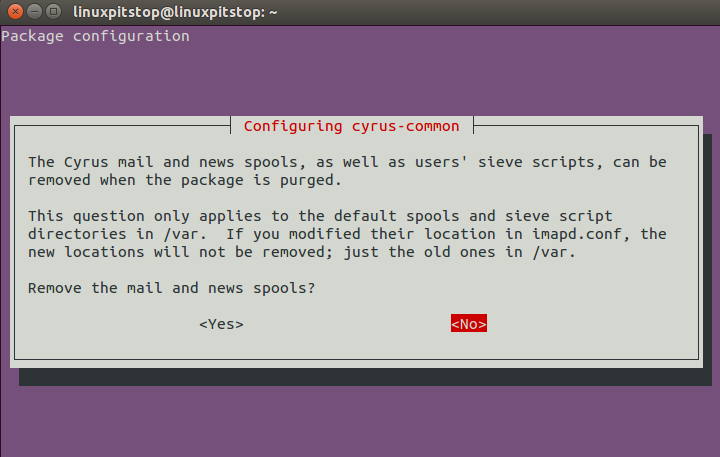Click the 'Package configuration' header text

(95, 36)
